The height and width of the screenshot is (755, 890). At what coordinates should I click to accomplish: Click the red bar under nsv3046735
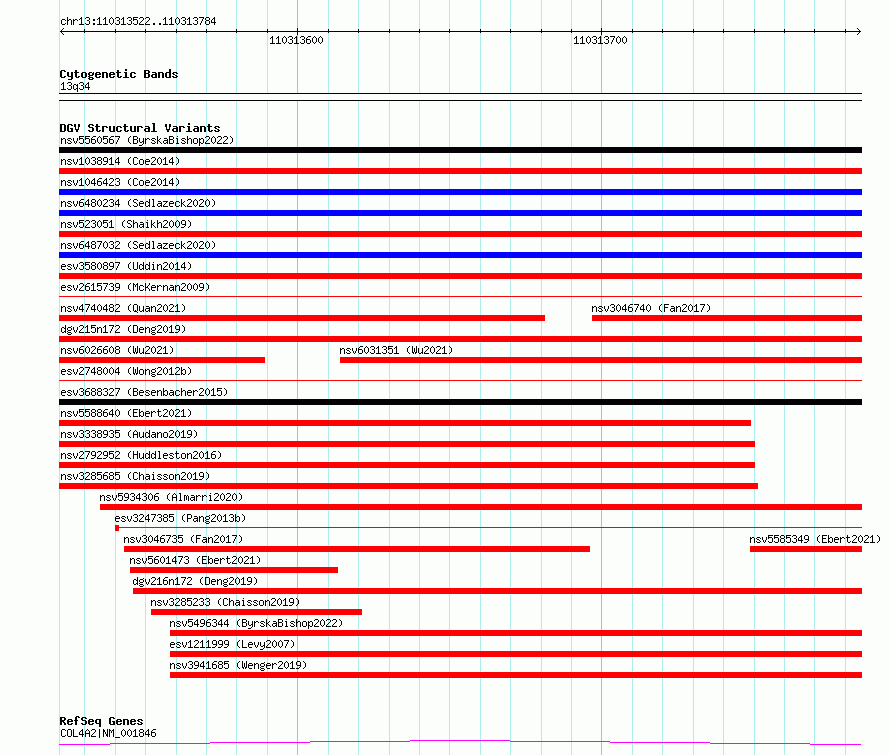[357, 549]
